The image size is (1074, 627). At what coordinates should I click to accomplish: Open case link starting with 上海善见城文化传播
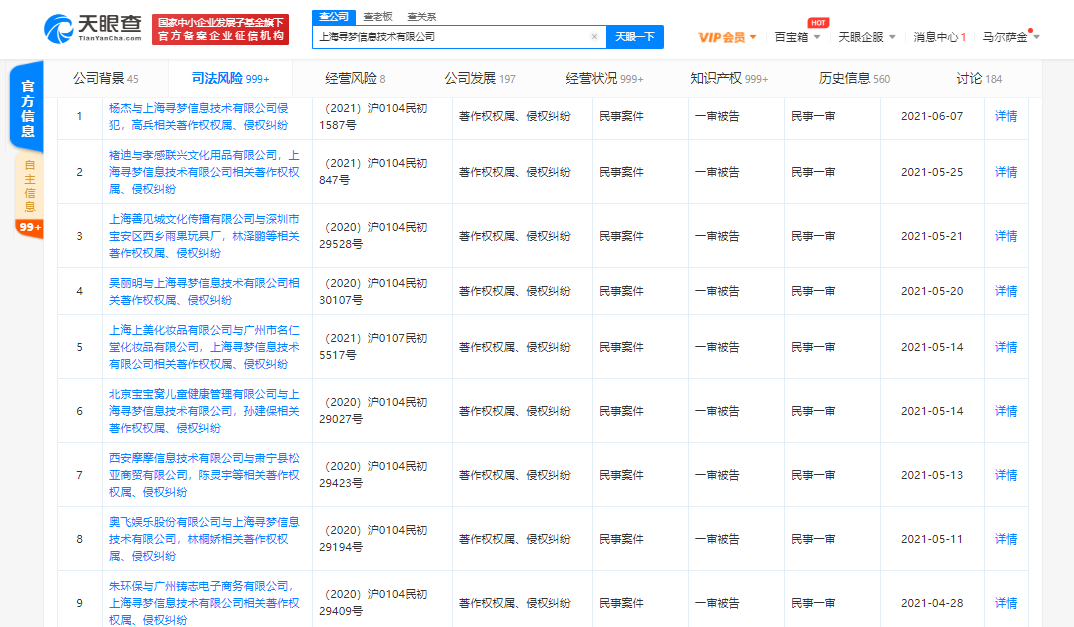(x=204, y=236)
